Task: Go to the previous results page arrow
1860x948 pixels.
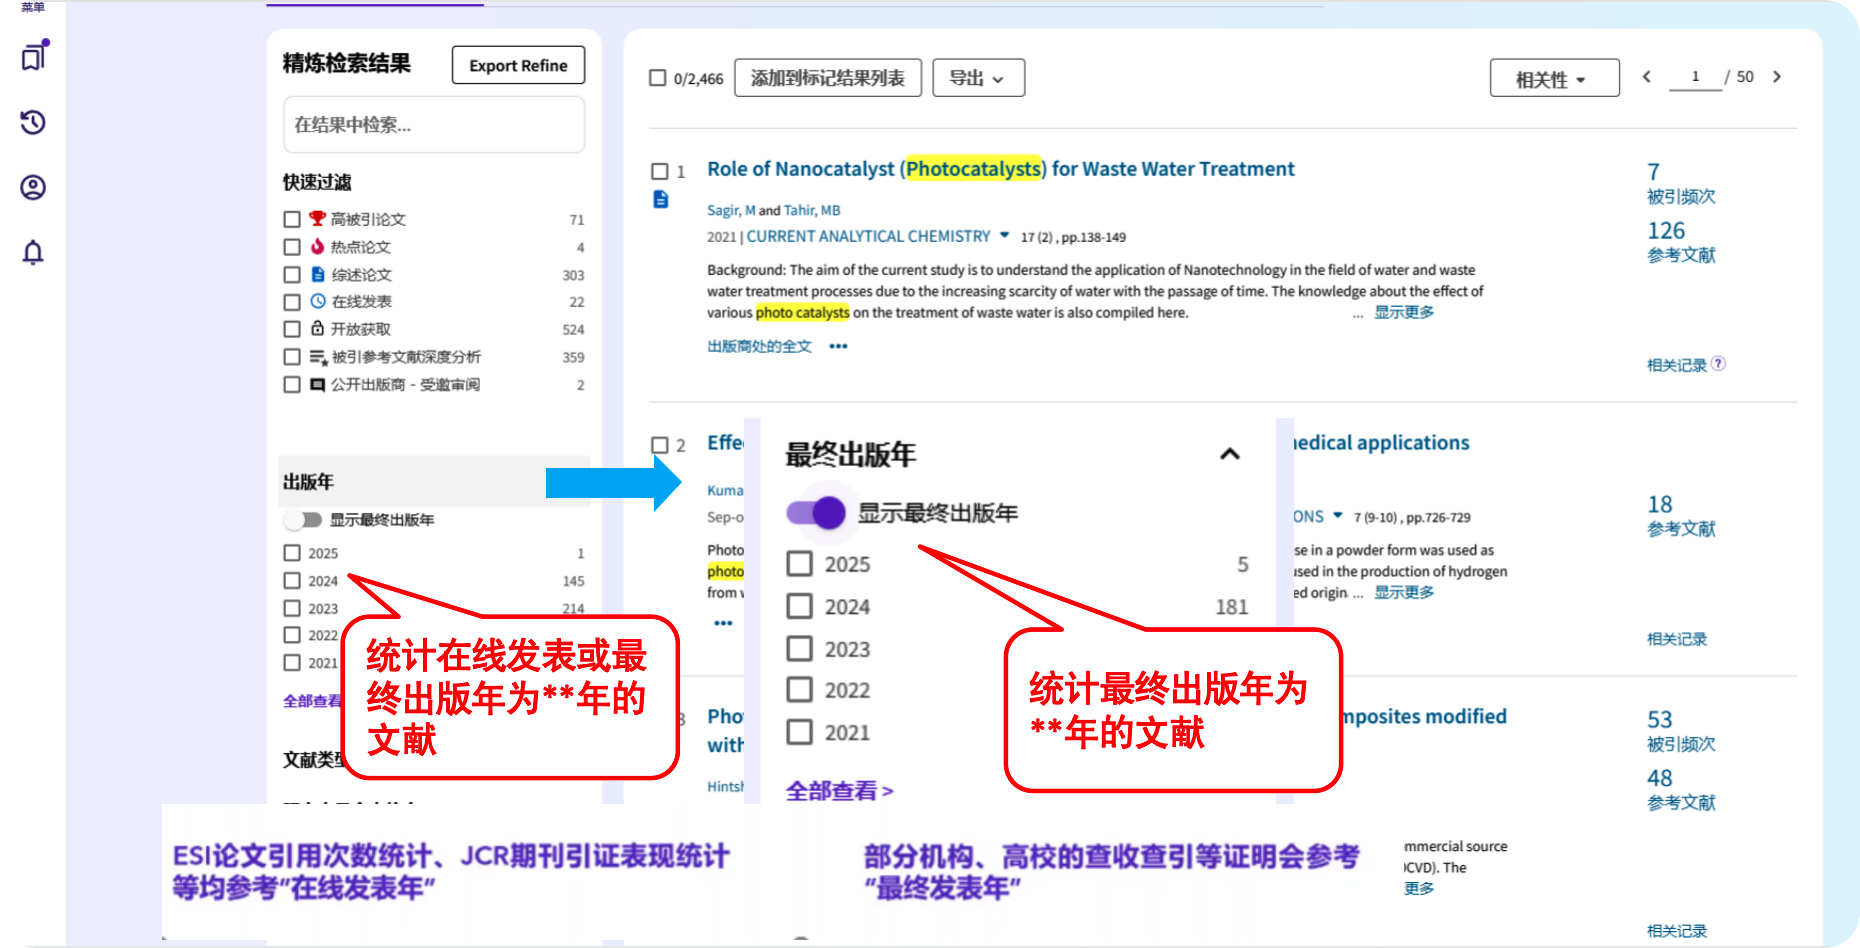Action: pyautogui.click(x=1646, y=77)
